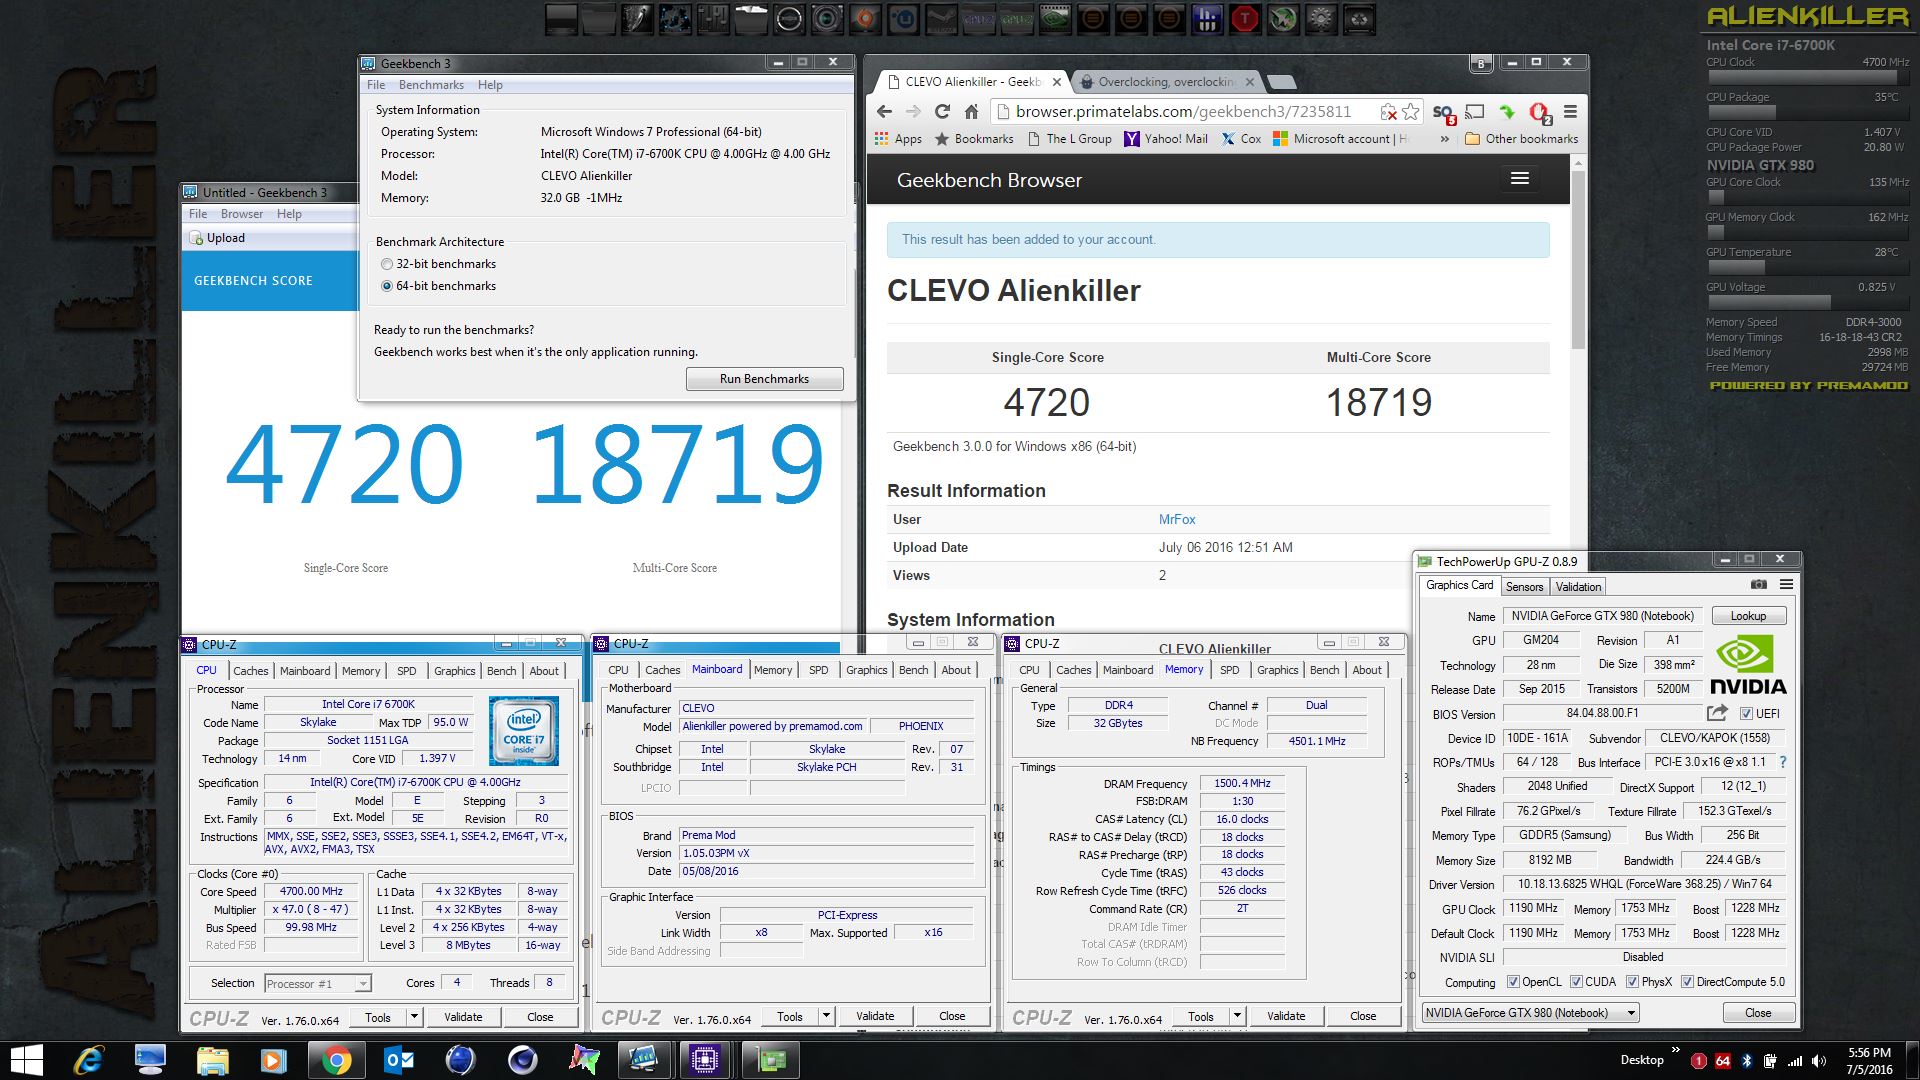Screen dimensions: 1920x1080
Task: Toggle the PhysX checkbox in GPU-Z
Action: tap(1632, 982)
